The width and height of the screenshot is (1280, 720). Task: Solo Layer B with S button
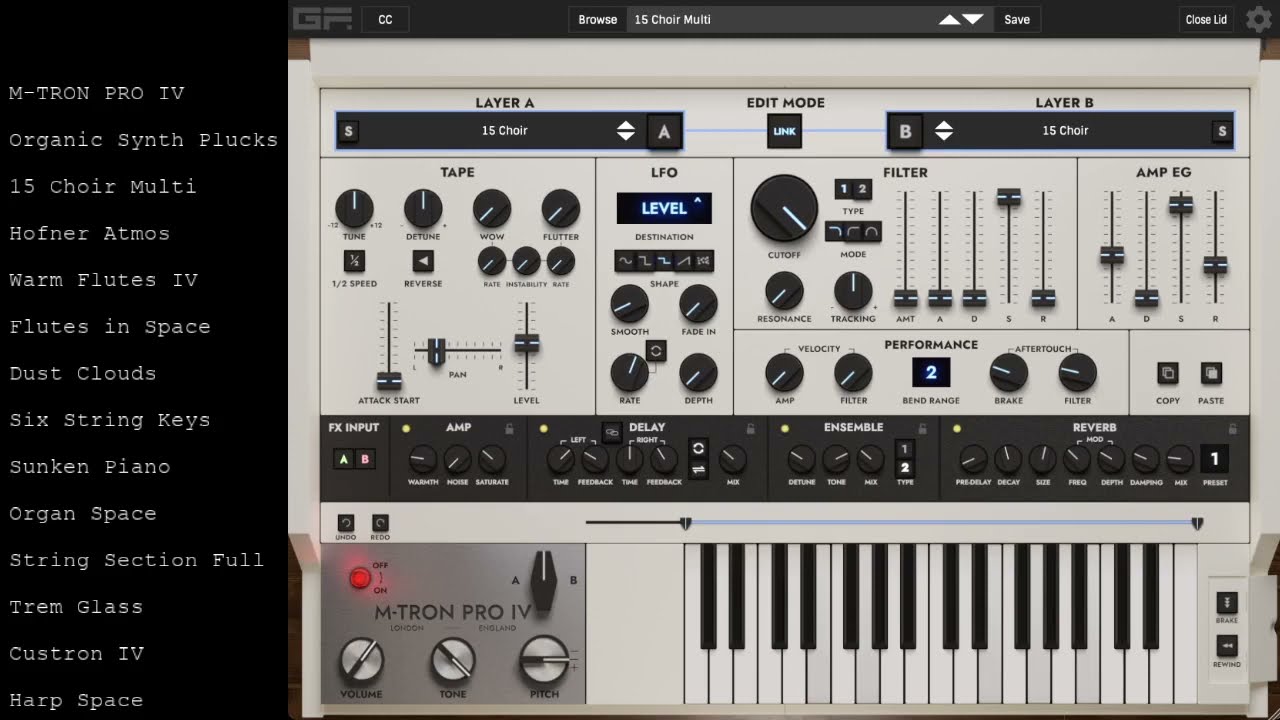(1221, 131)
